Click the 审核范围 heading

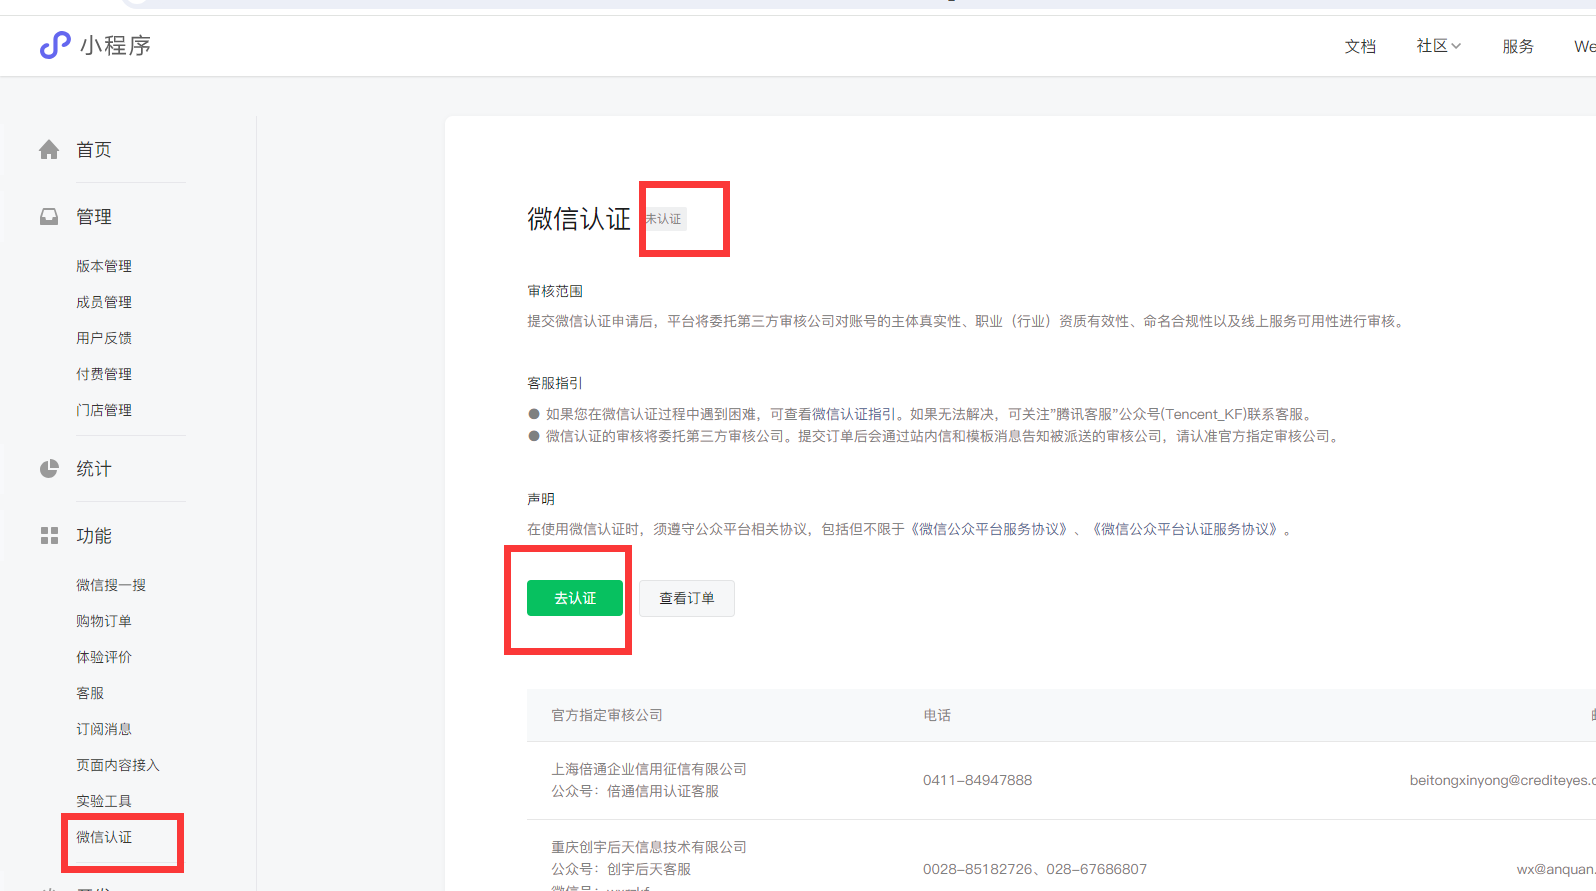click(555, 291)
